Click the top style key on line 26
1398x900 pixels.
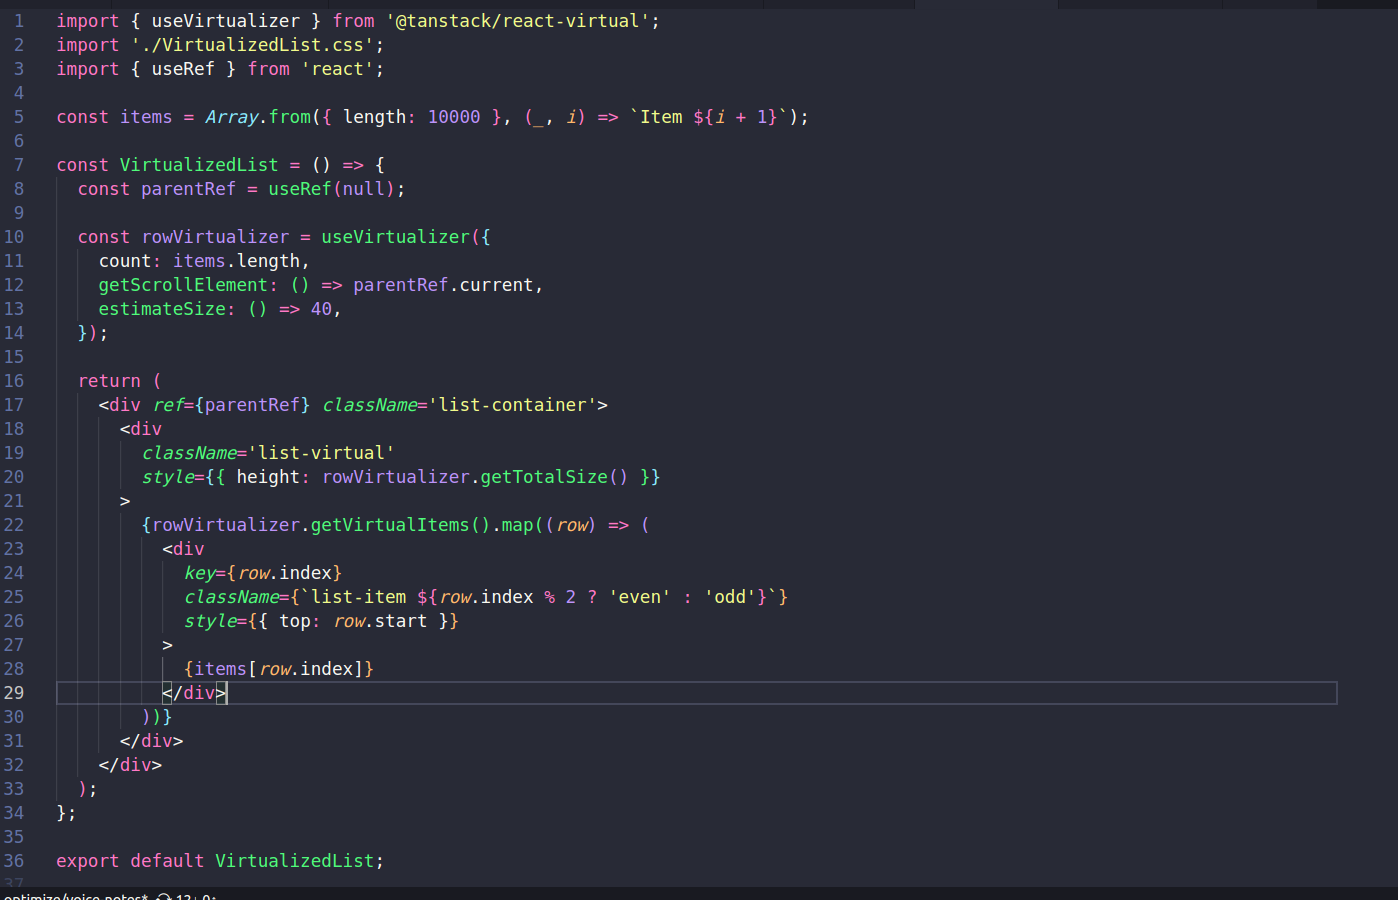295,621
